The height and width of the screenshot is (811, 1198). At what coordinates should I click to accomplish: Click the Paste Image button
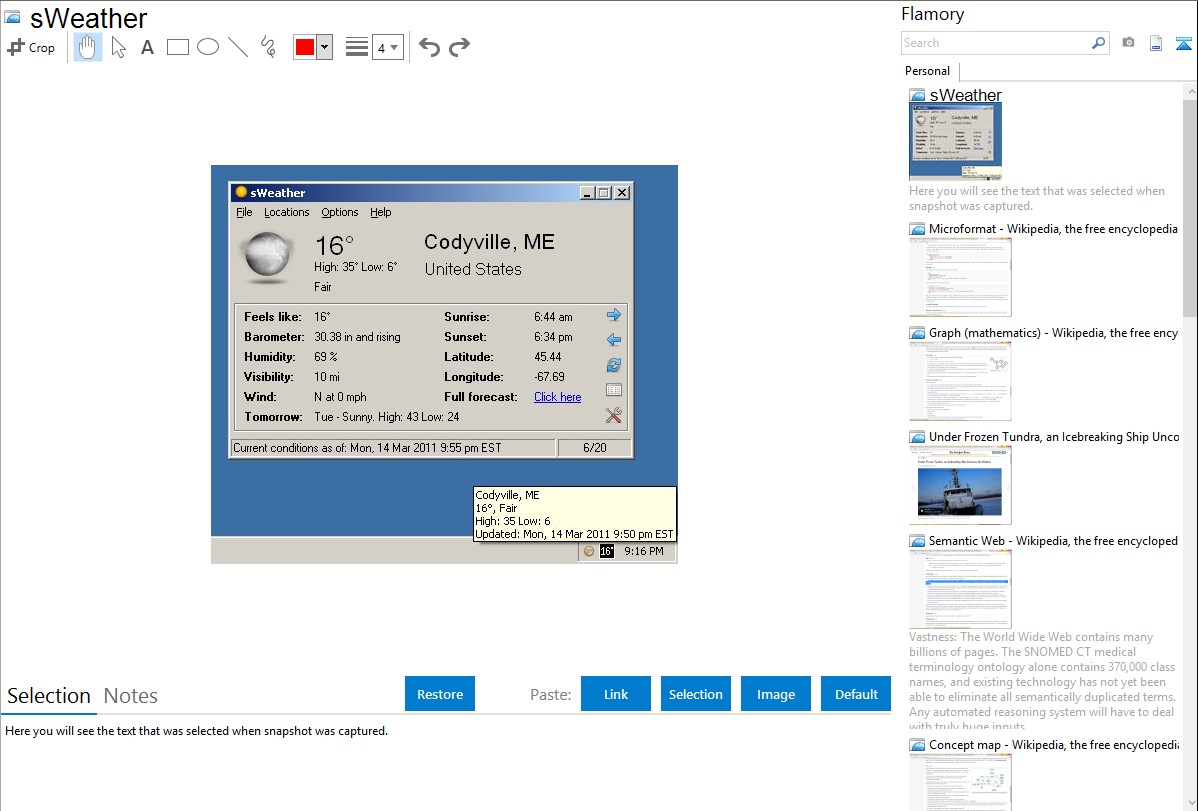(775, 694)
